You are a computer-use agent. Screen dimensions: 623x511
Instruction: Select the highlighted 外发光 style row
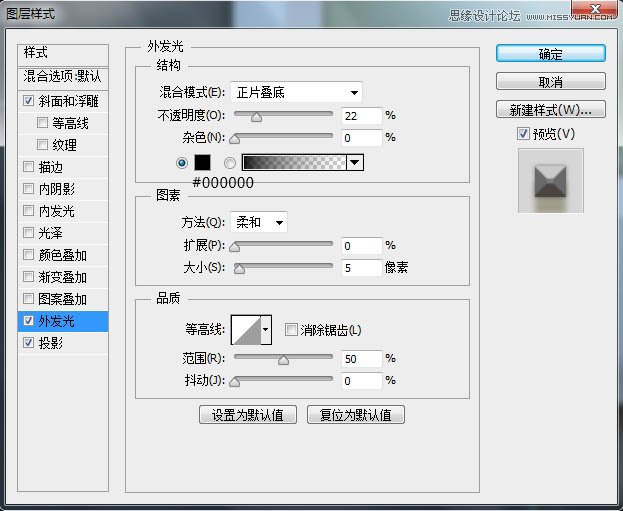[x=63, y=321]
